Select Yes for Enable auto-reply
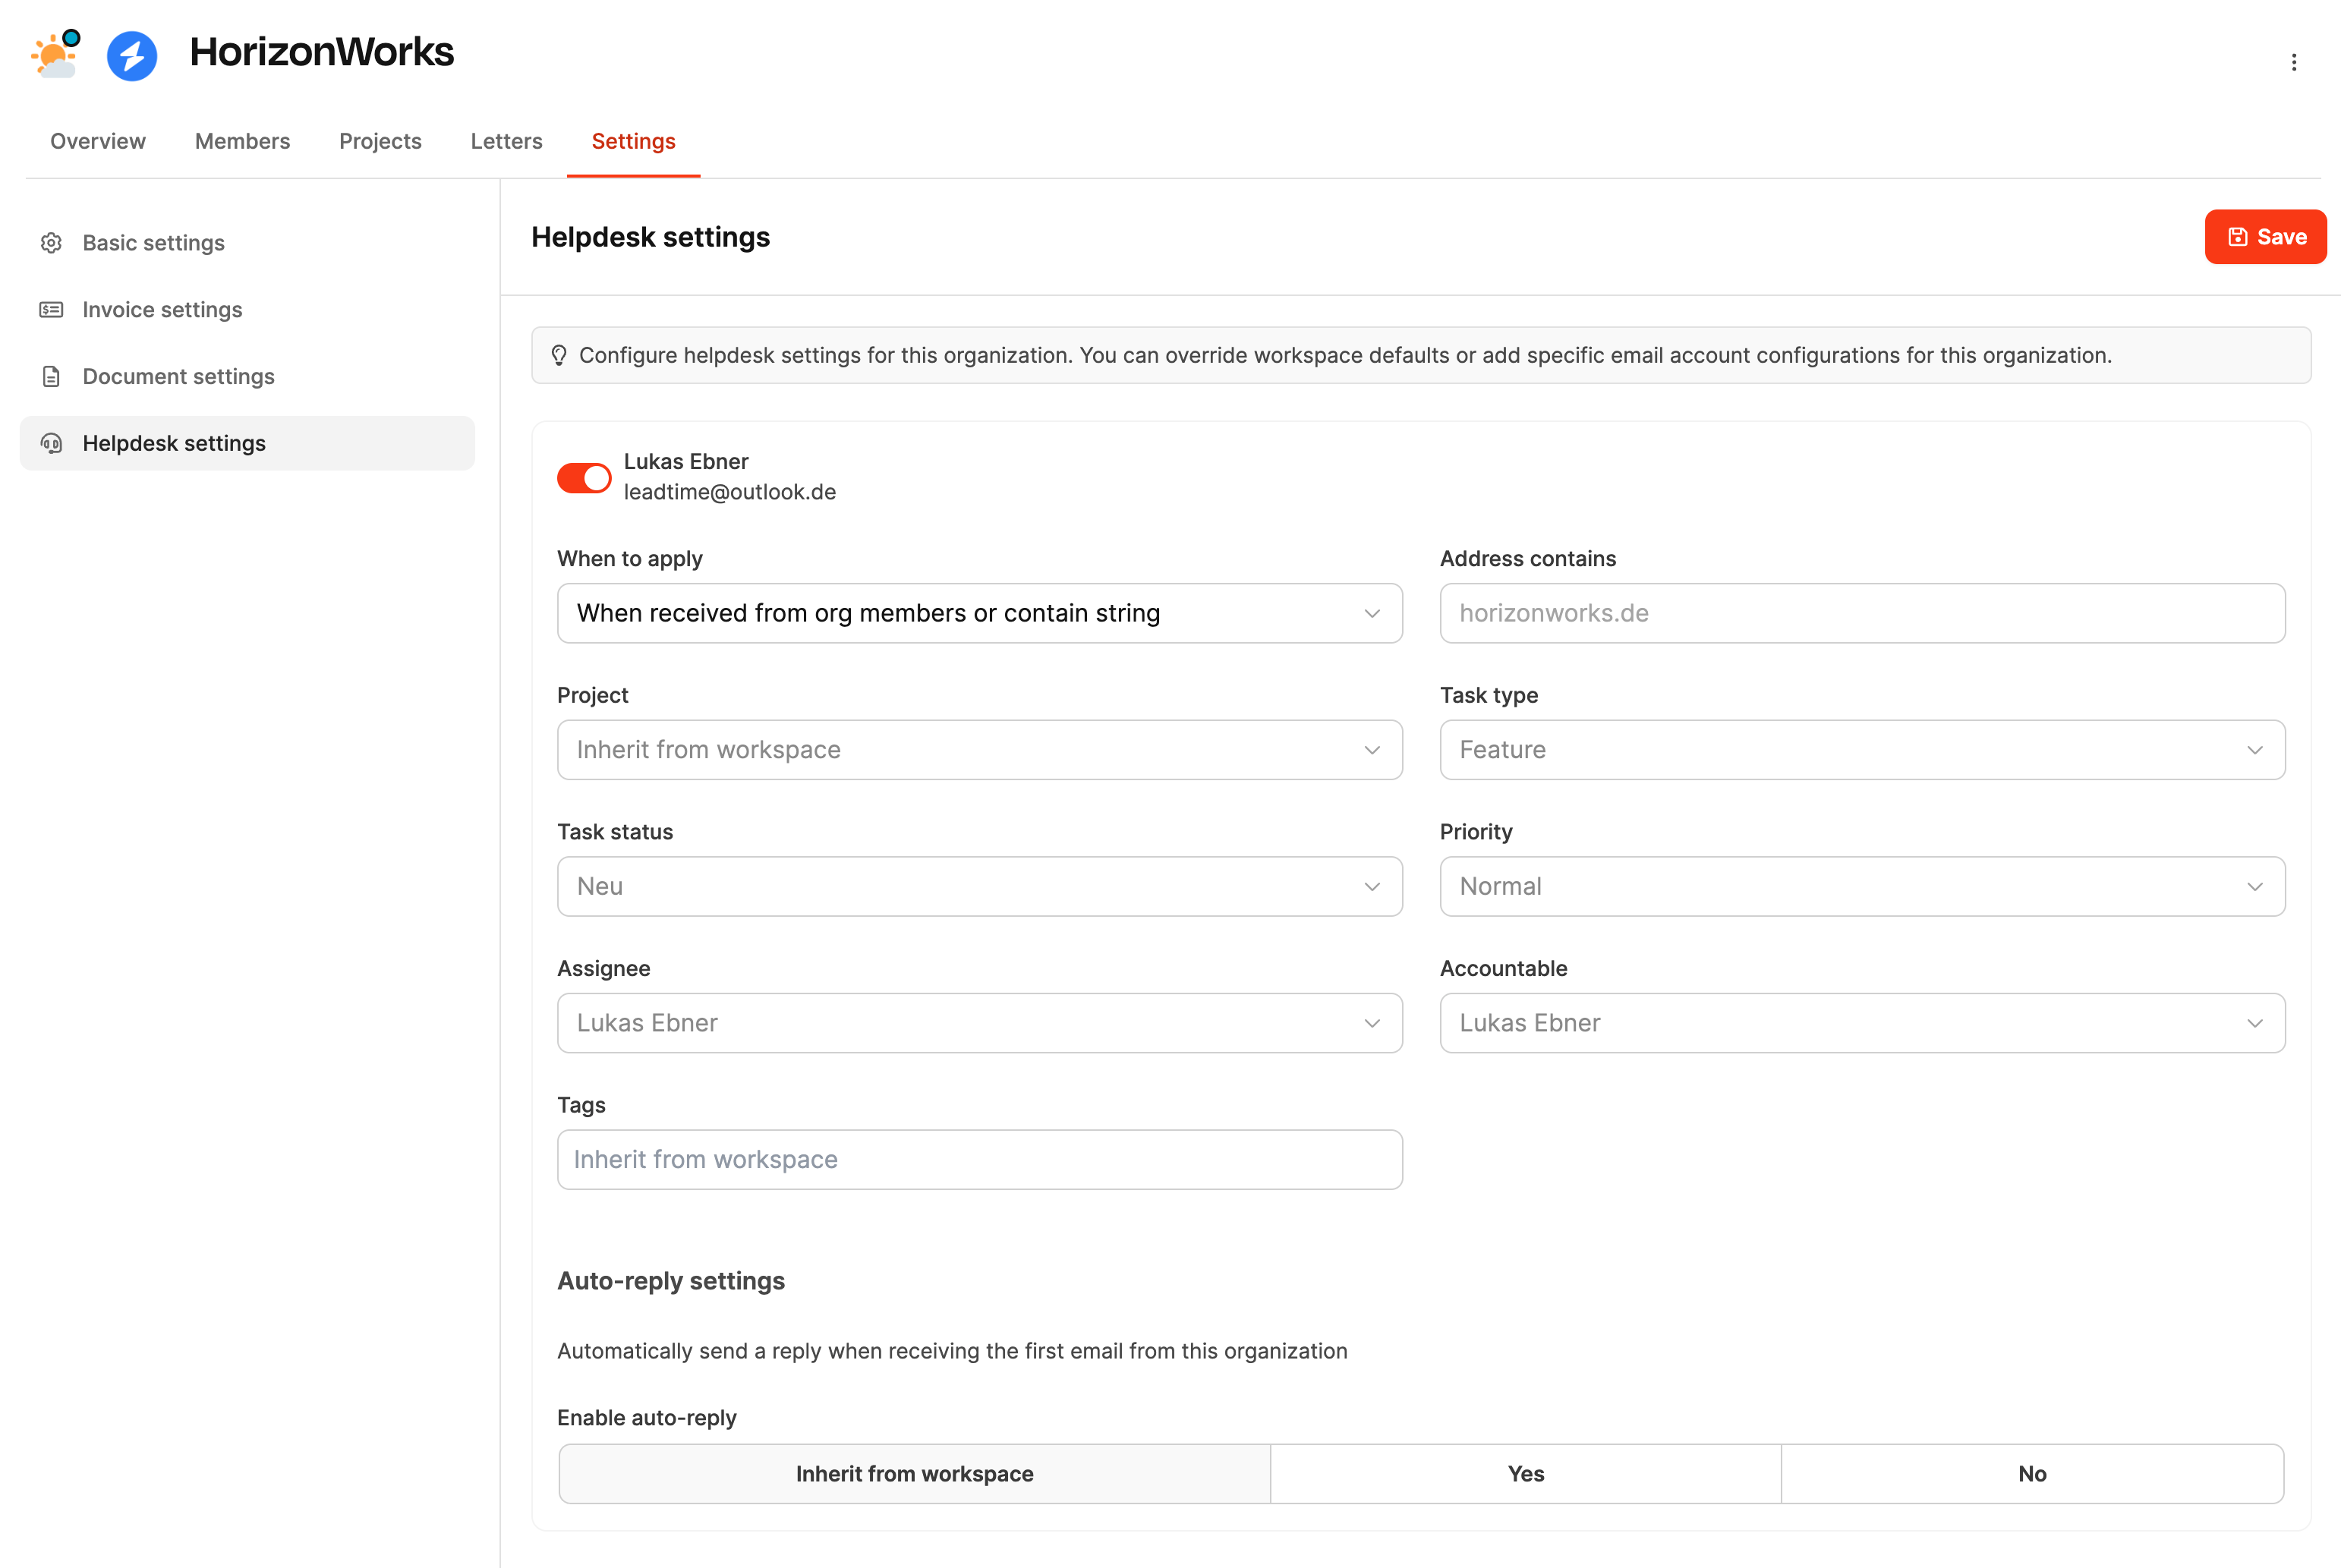The height and width of the screenshot is (1568, 2341). [x=1525, y=1473]
